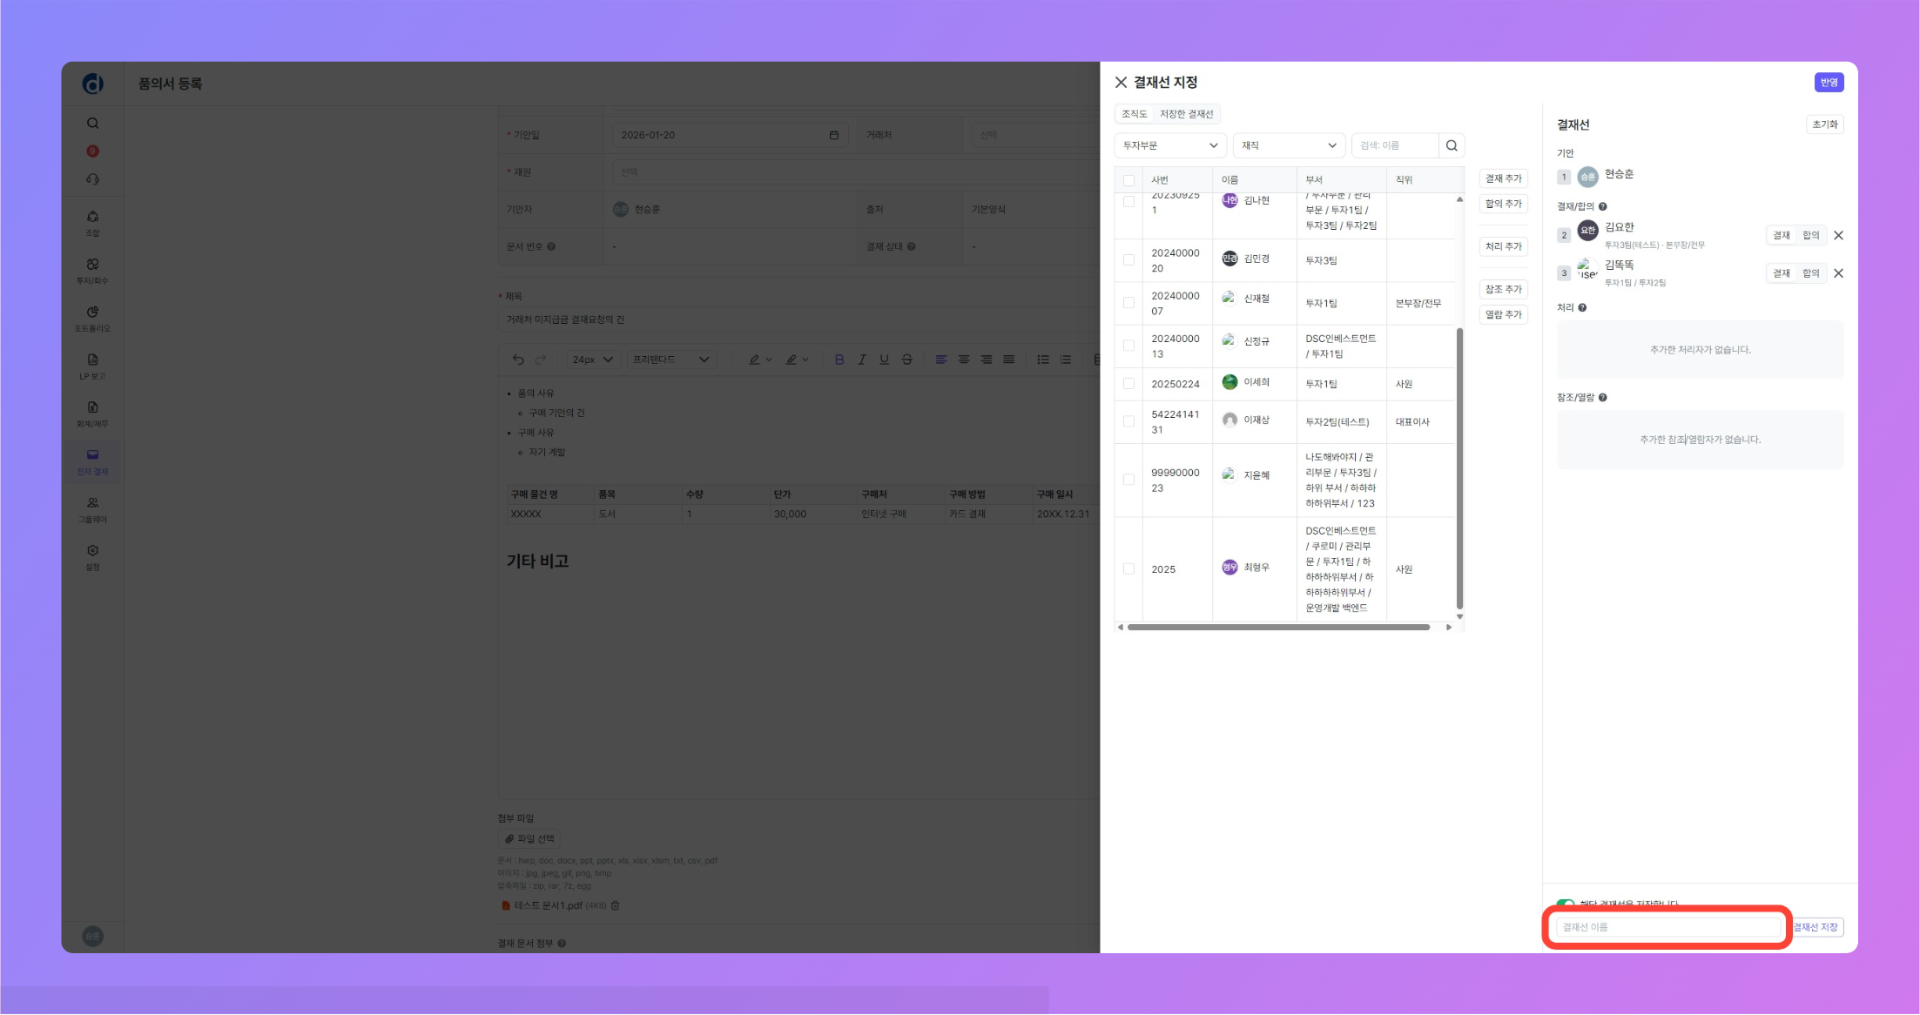Set 김똑똑's role to 결재
The height and width of the screenshot is (1015, 1920).
[1782, 274]
